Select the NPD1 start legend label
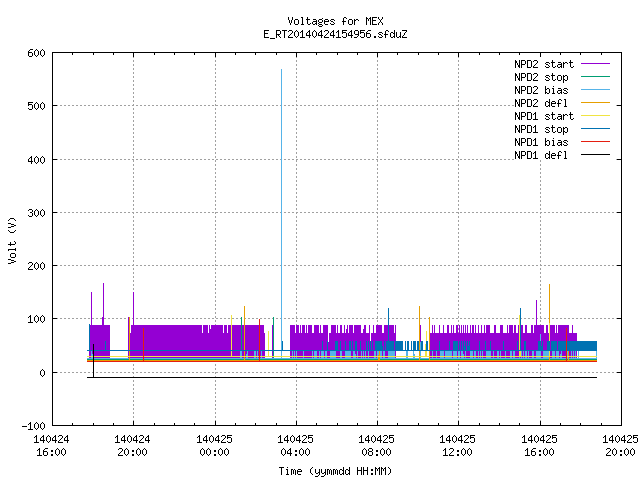Image resolution: width=640 pixels, height=480 pixels. pos(544,116)
